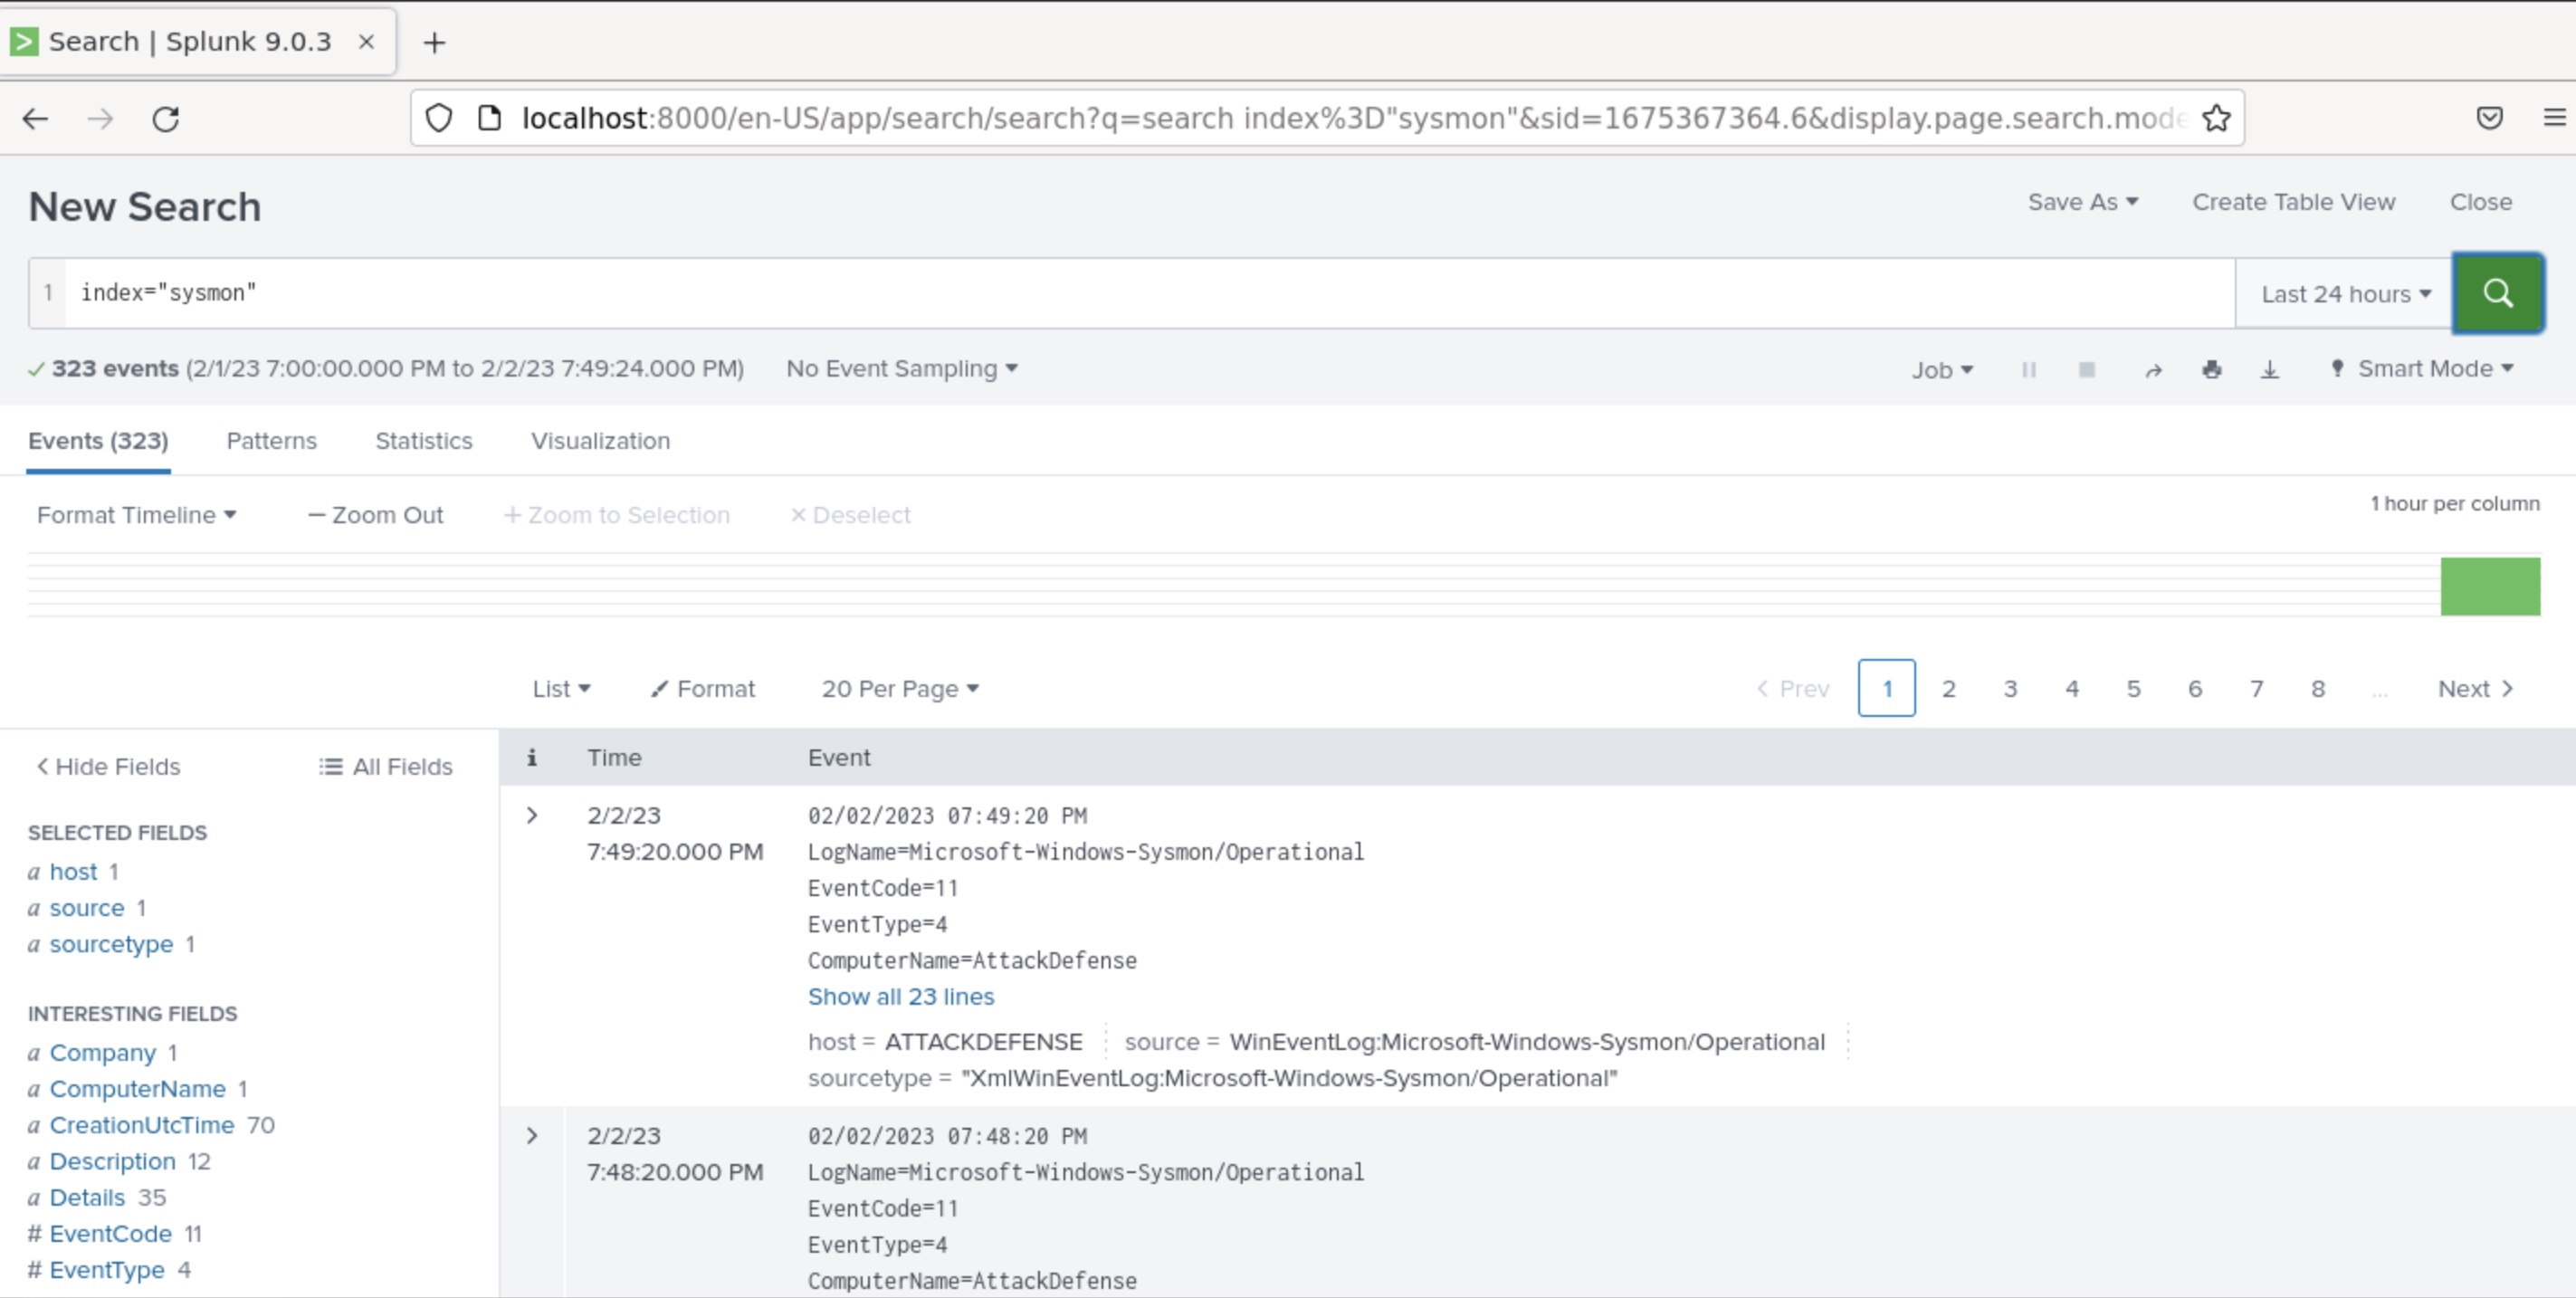
Task: Open the EventCode interesting field
Action: click(111, 1234)
